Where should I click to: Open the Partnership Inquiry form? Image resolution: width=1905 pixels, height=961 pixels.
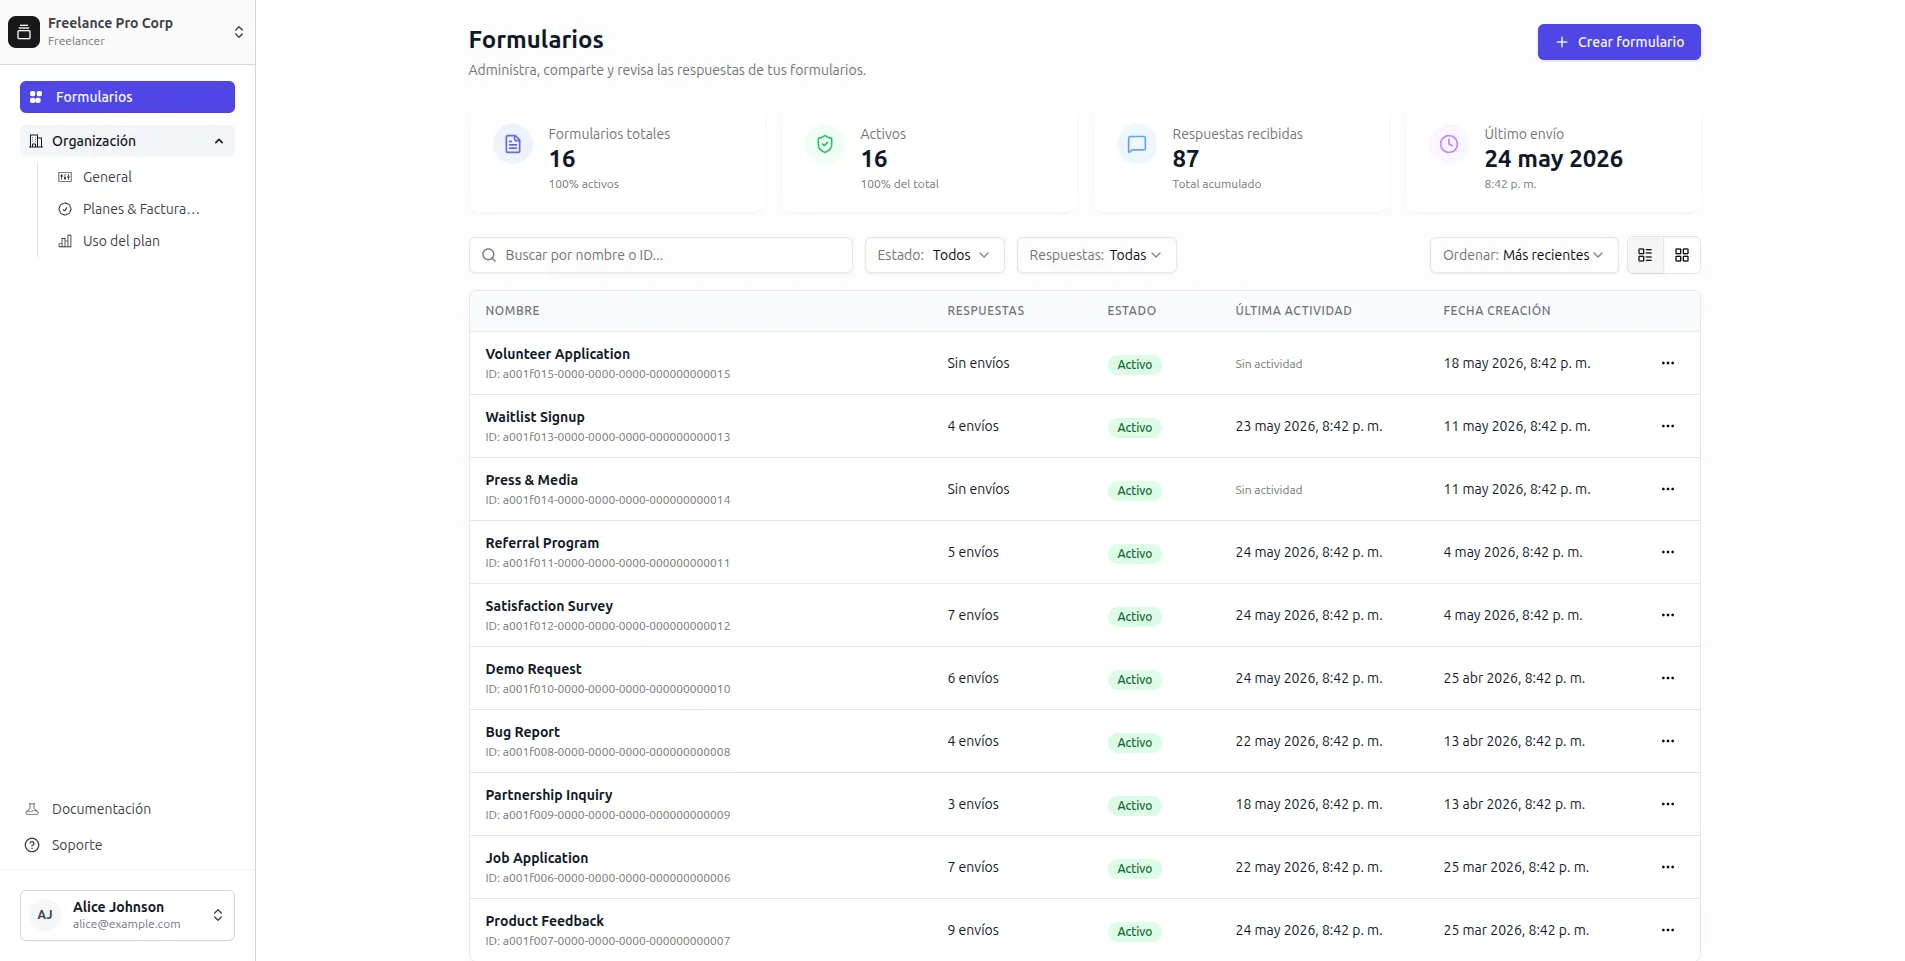tap(549, 795)
